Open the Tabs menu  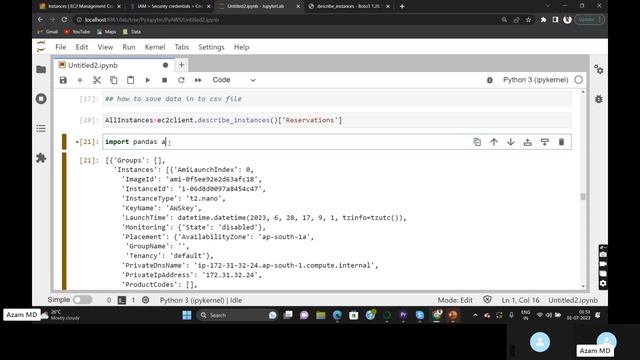[x=182, y=47]
